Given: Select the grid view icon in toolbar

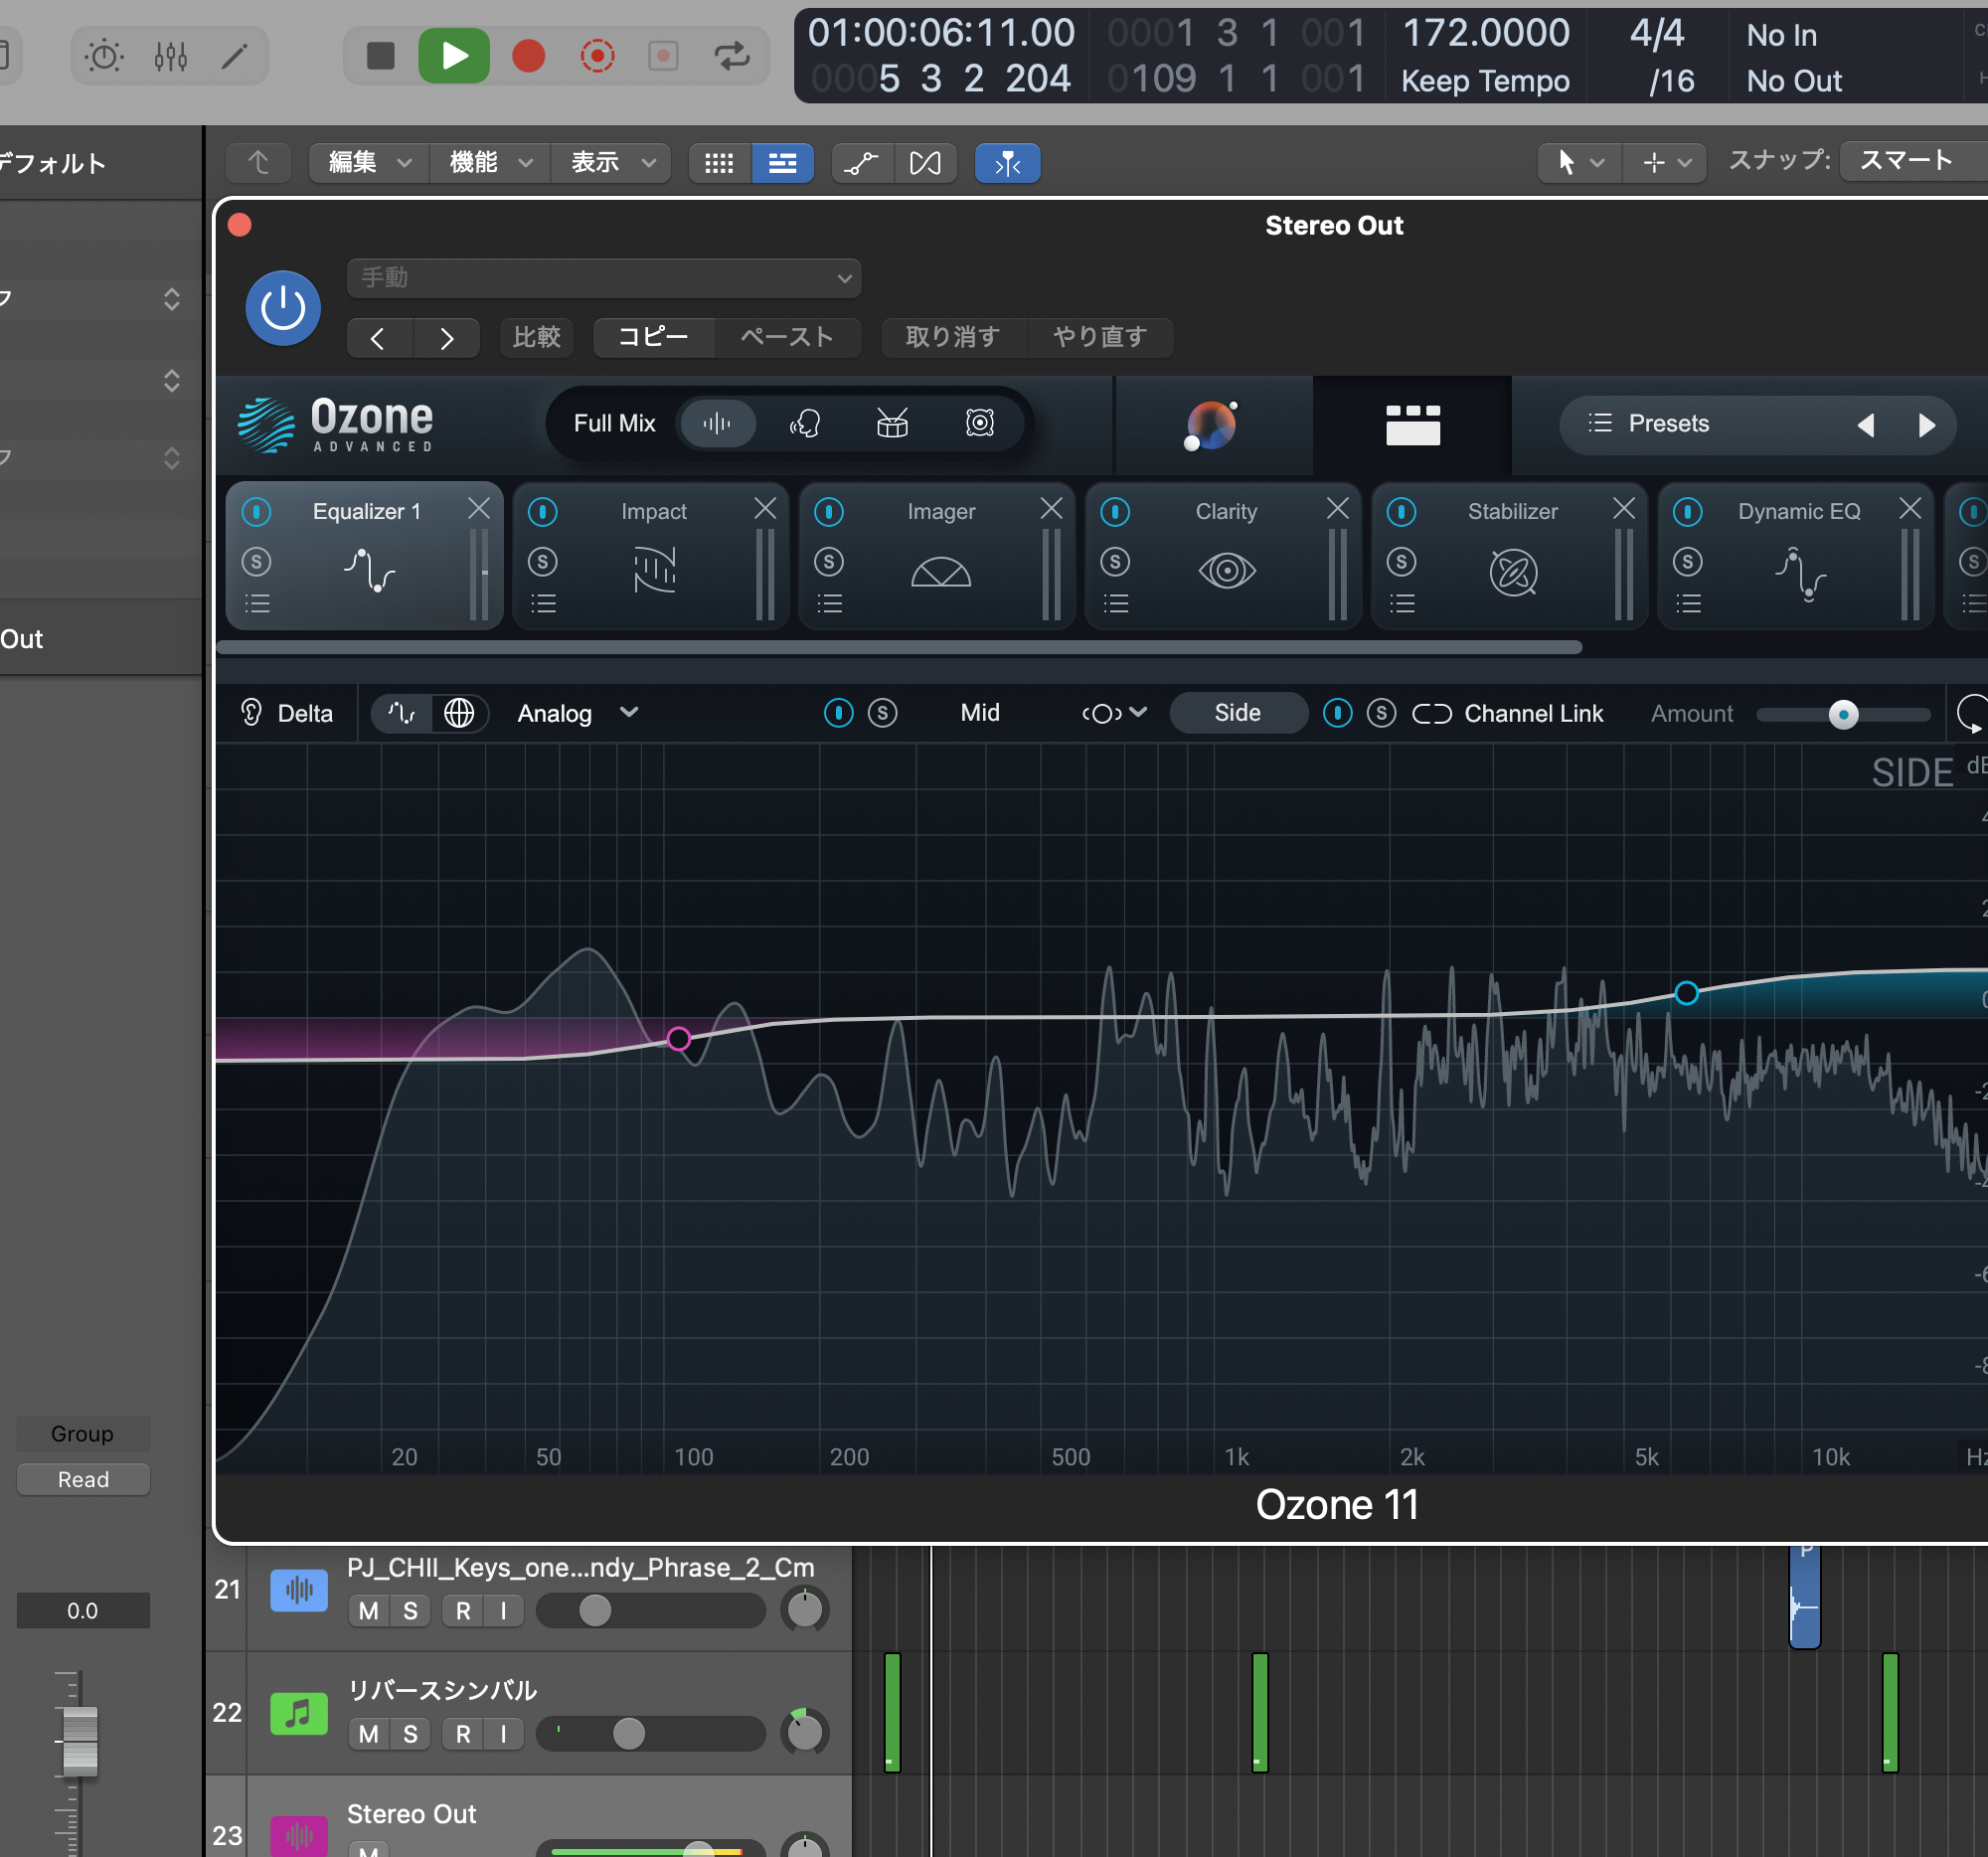Looking at the screenshot, I should coord(719,163).
